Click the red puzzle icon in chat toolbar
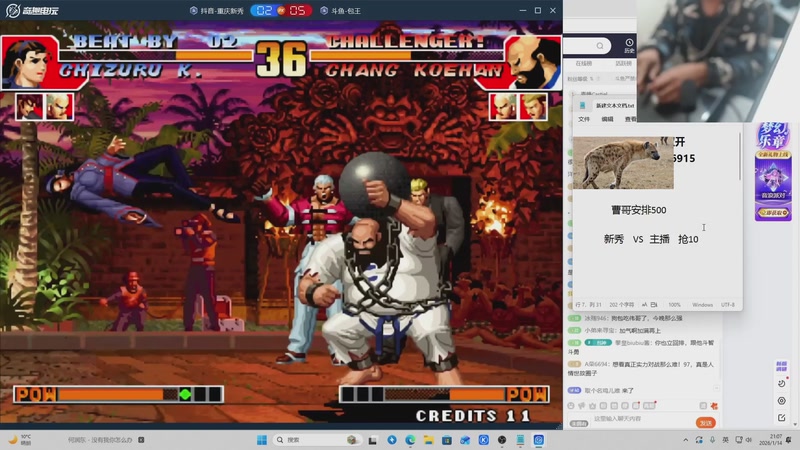 coord(714,406)
